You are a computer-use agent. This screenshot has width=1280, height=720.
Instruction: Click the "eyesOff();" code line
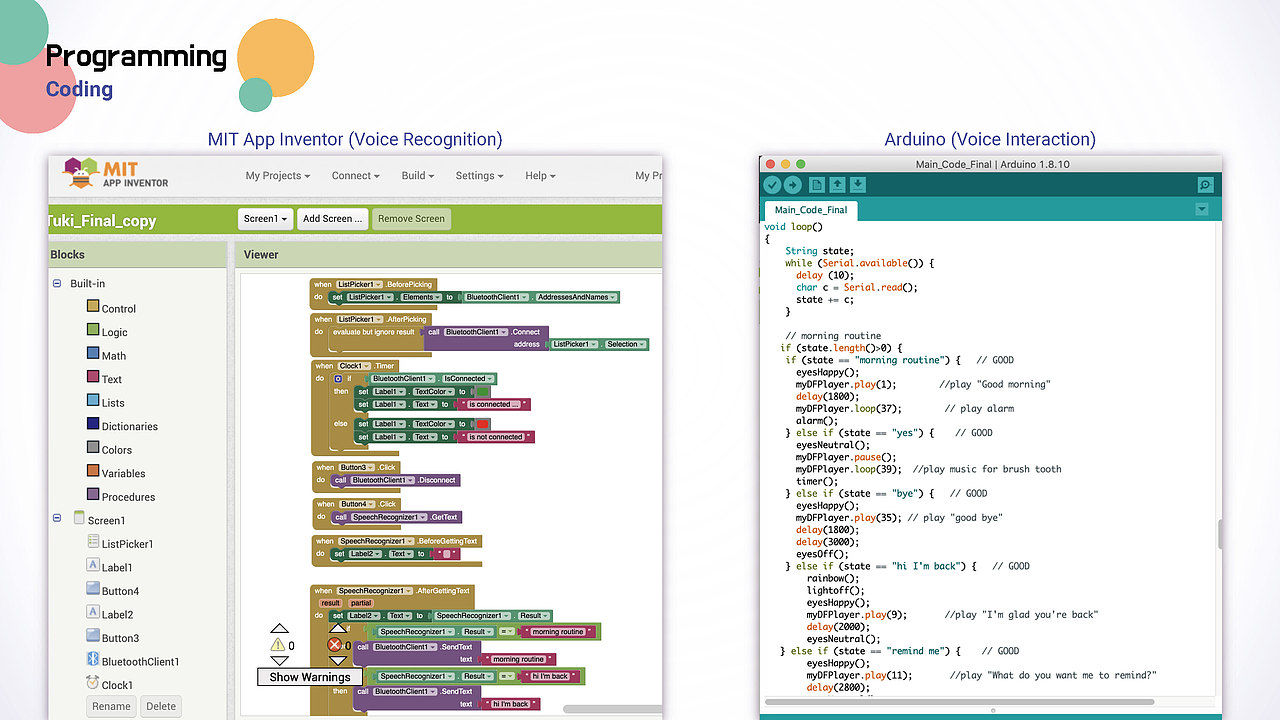tap(822, 554)
